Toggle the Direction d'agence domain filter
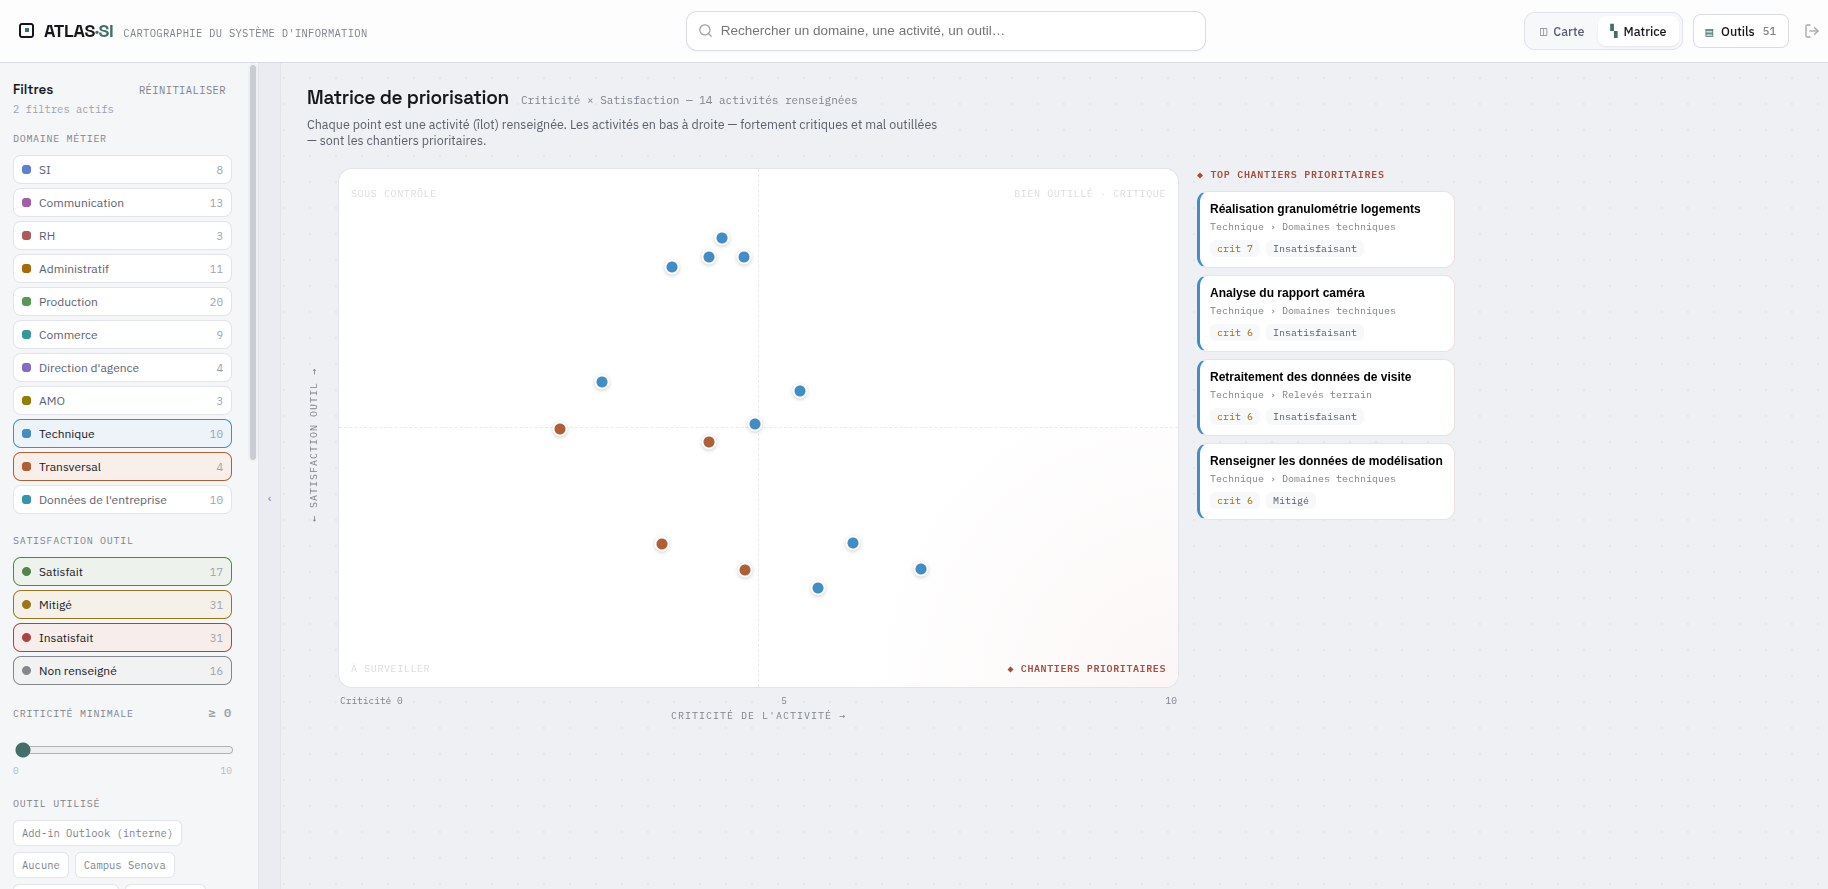Screen dimensions: 1828x889 click(122, 368)
